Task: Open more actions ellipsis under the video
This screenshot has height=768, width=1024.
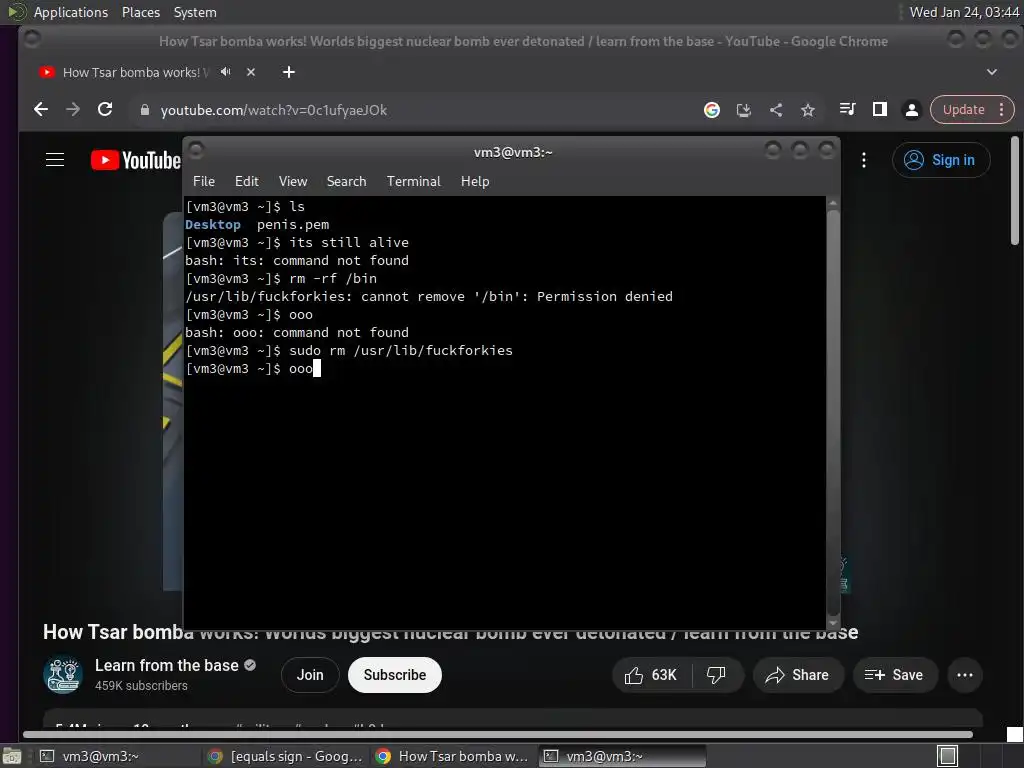Action: 965,675
